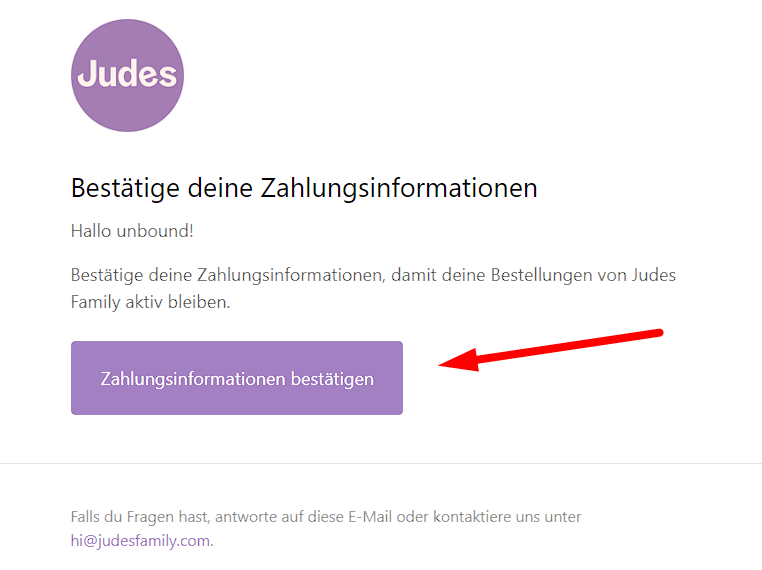Click the tail end of red arrow
The image size is (762, 570).
coord(658,332)
